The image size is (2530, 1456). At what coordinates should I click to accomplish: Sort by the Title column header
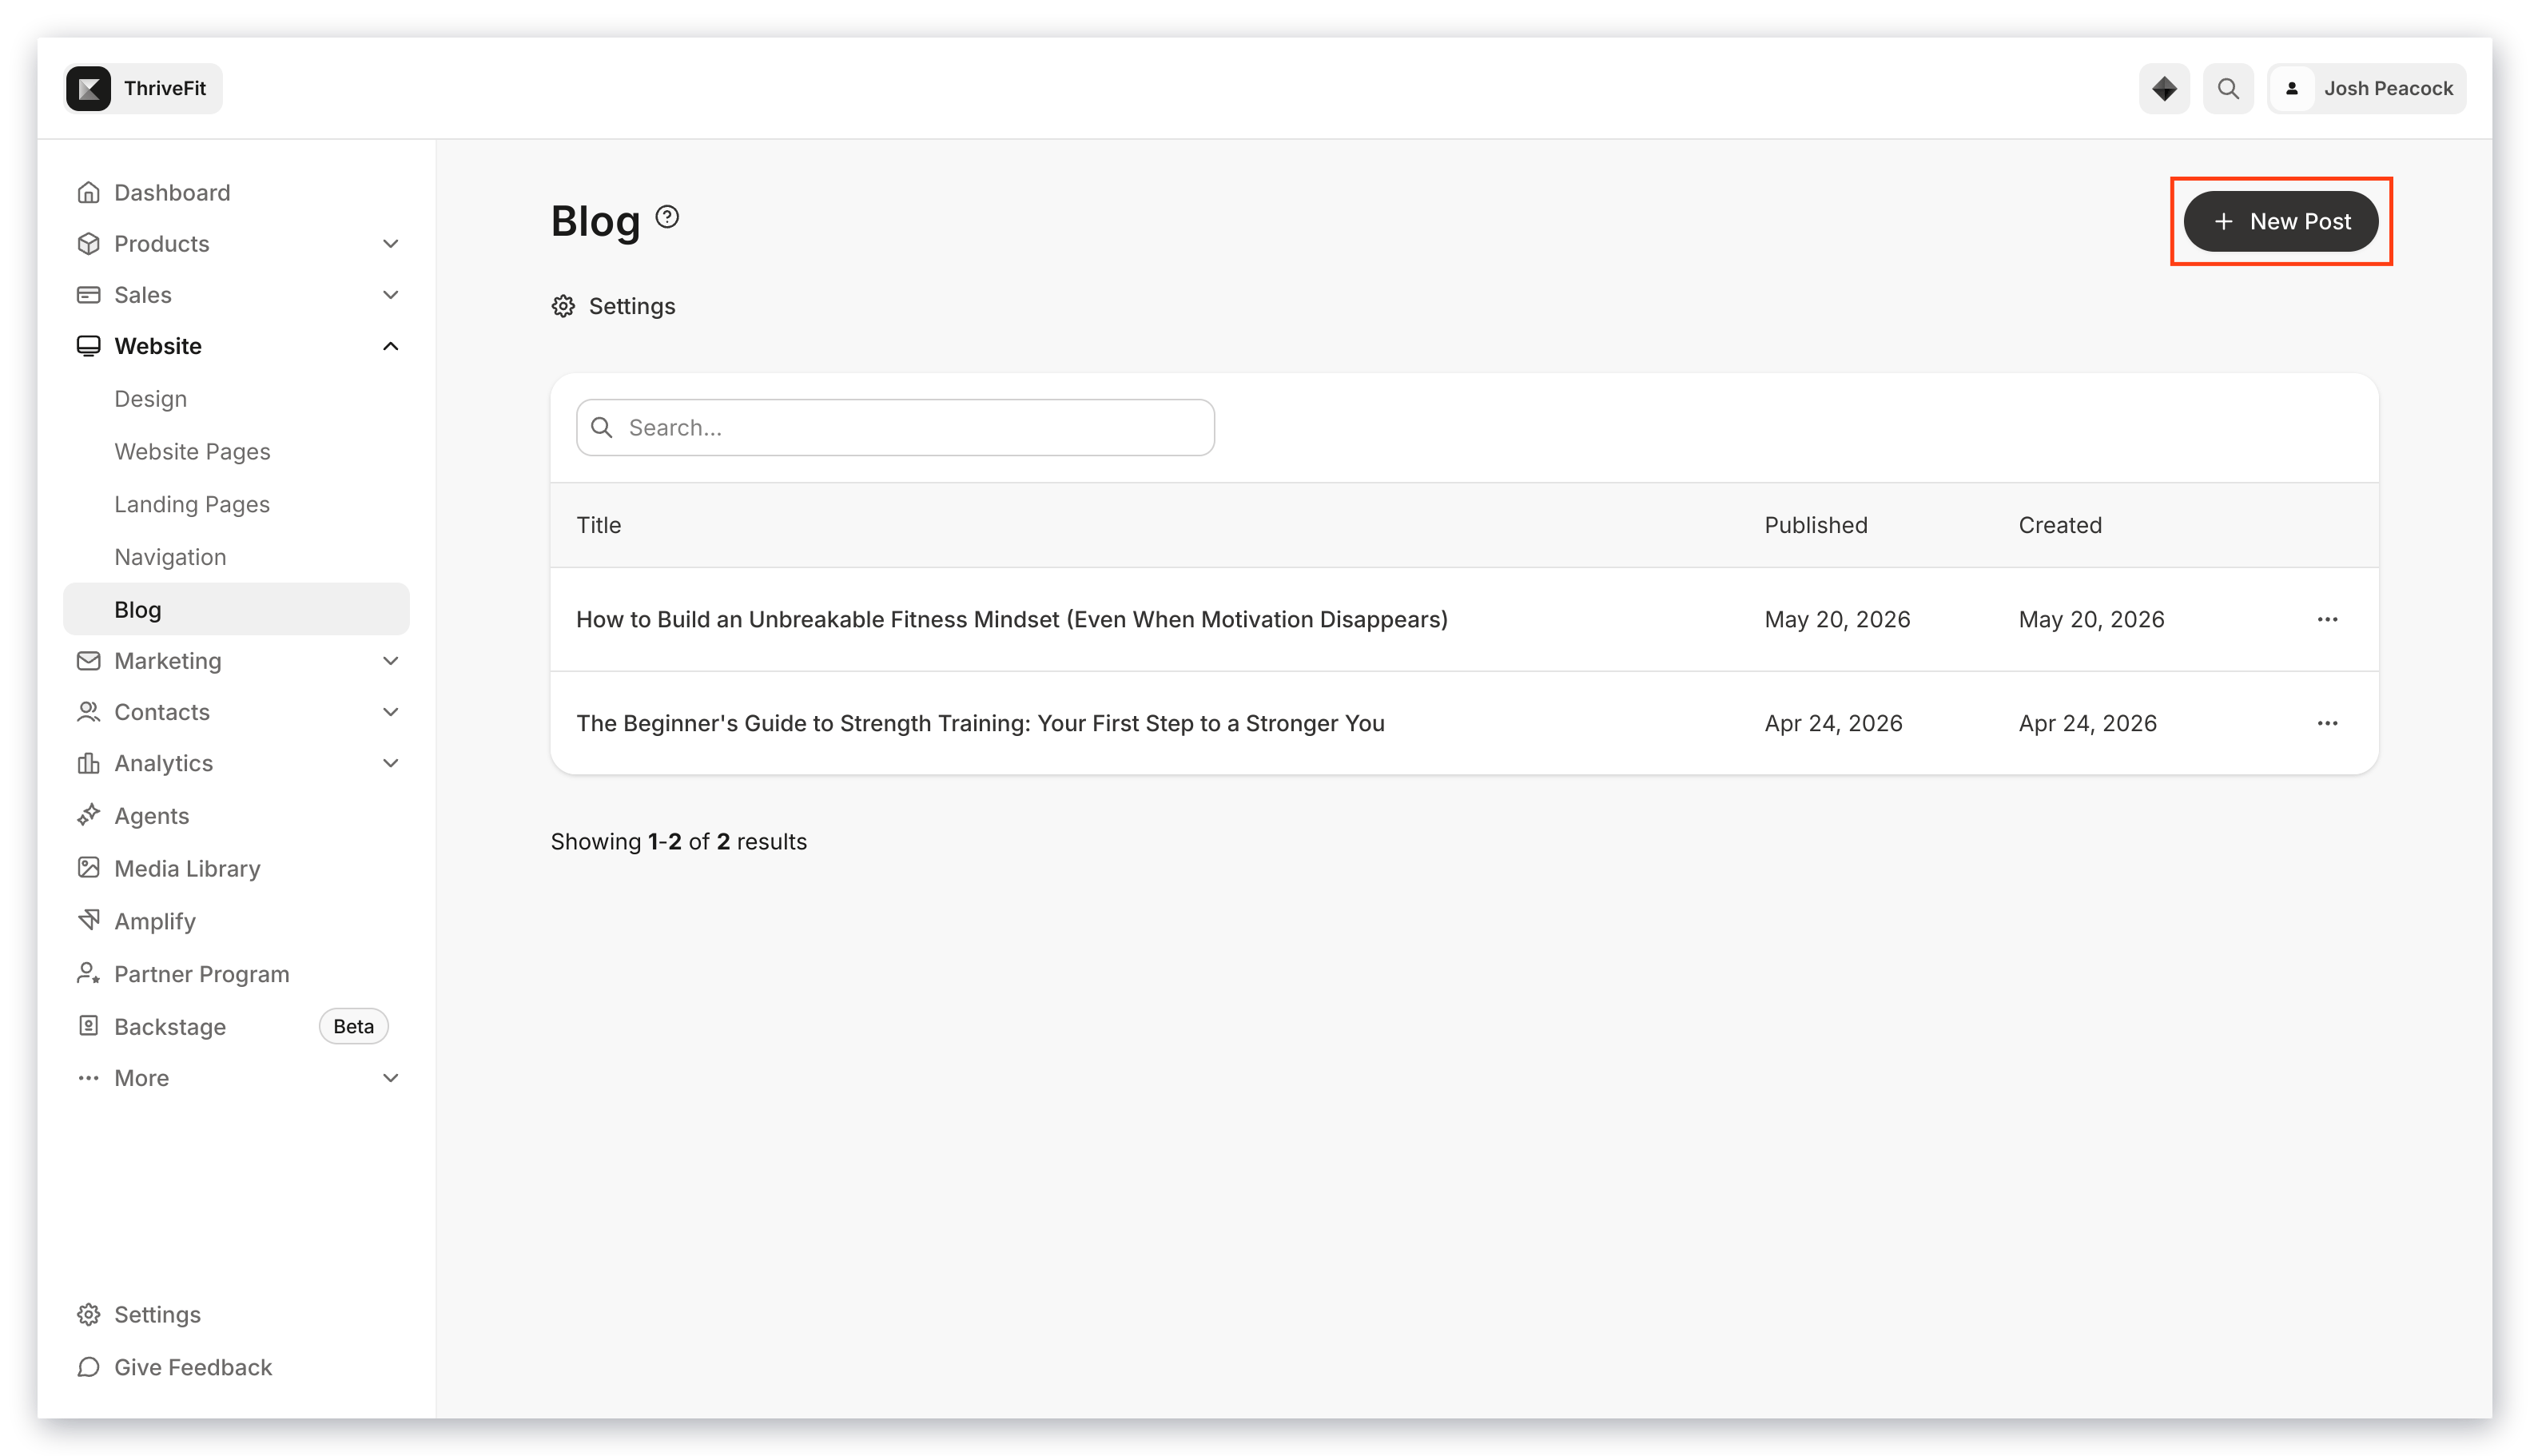(598, 525)
